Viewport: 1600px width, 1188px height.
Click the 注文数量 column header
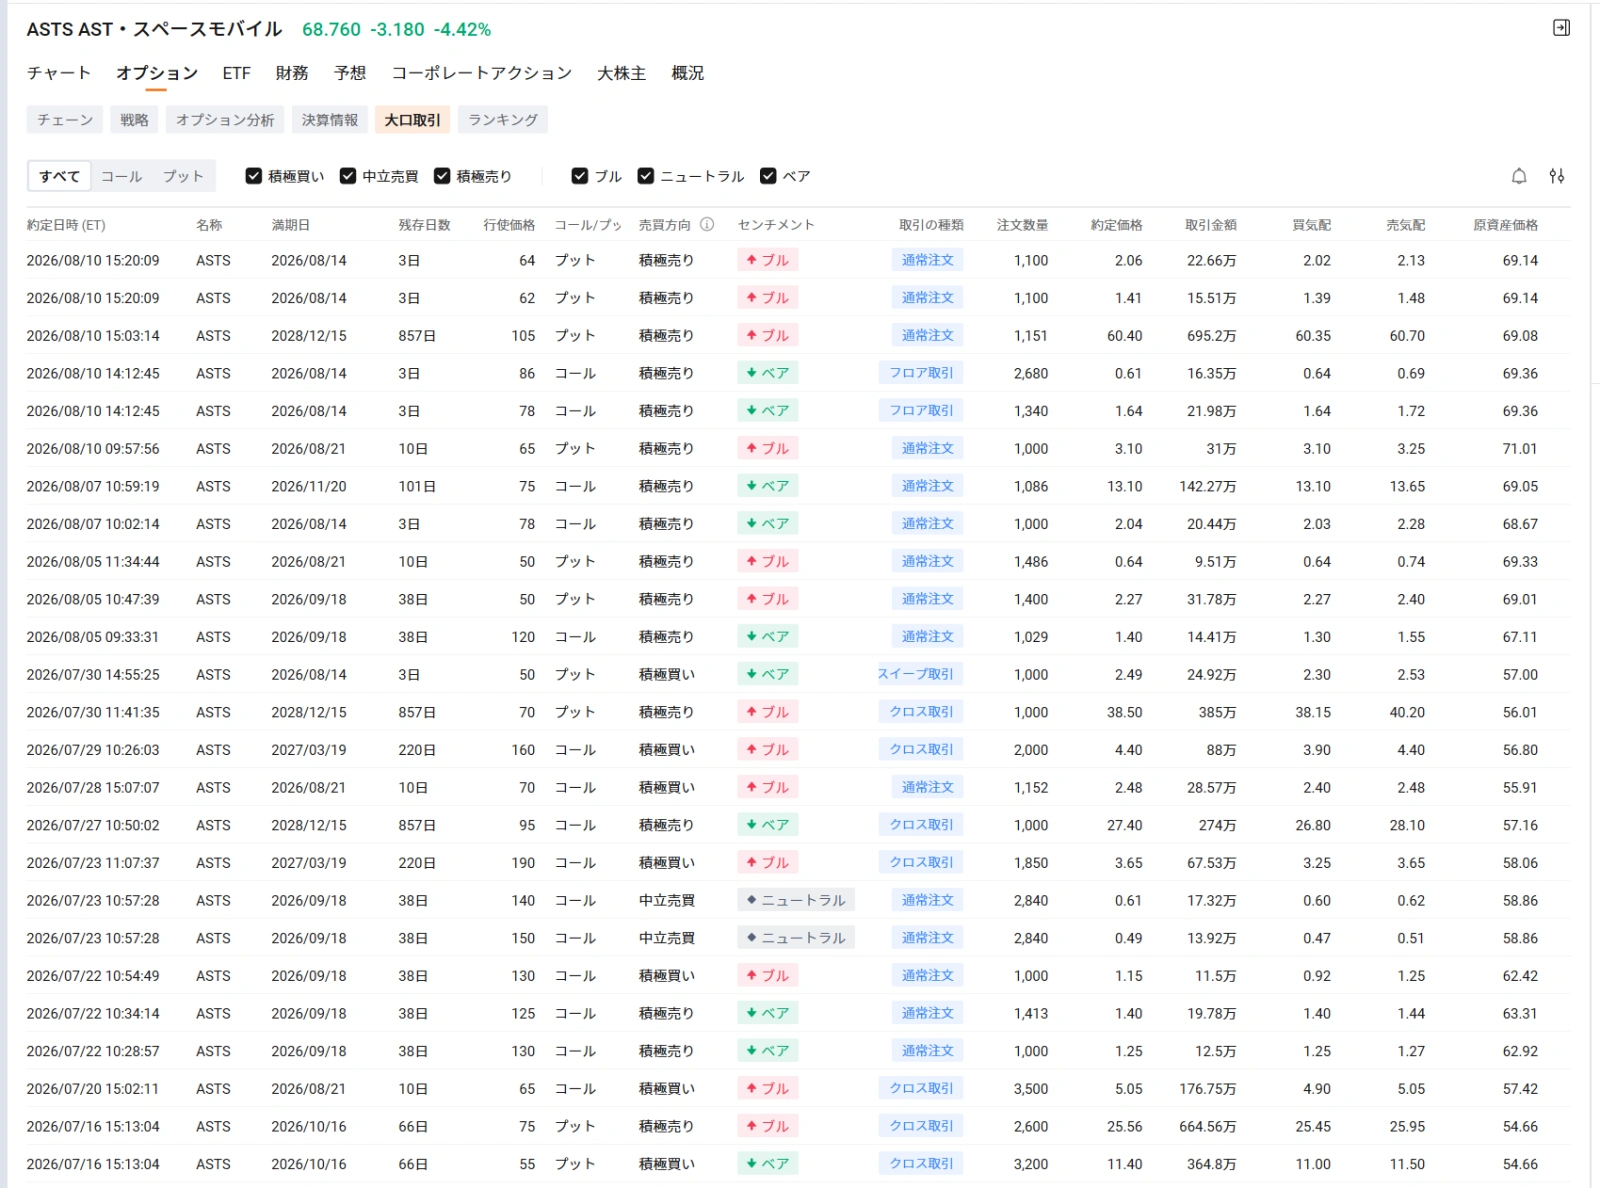coord(1023,225)
